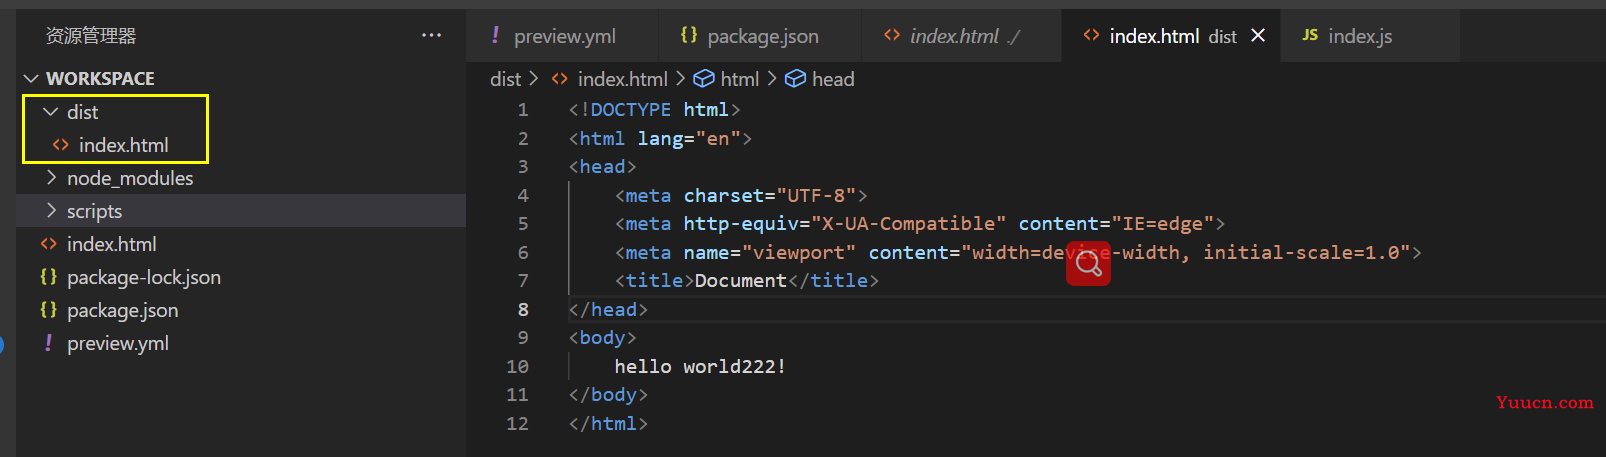
Task: Select the scripts folder row
Action: [x=241, y=211]
